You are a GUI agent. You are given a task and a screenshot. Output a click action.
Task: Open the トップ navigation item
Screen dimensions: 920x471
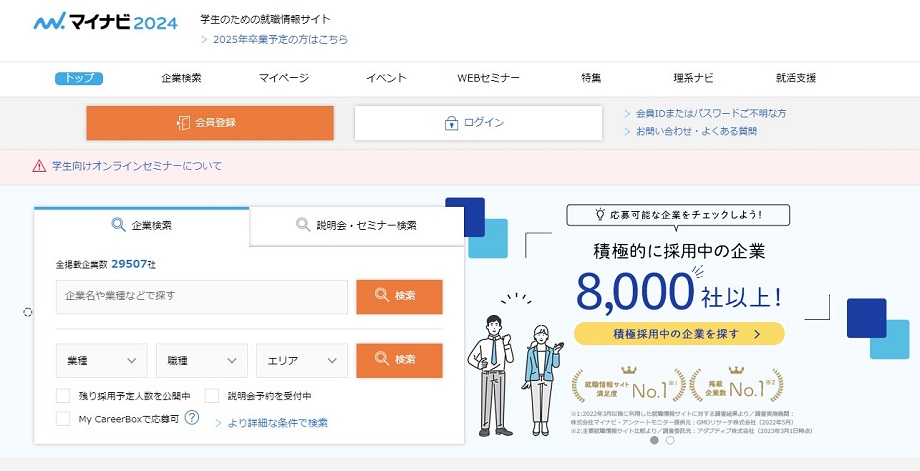pyautogui.click(x=79, y=78)
